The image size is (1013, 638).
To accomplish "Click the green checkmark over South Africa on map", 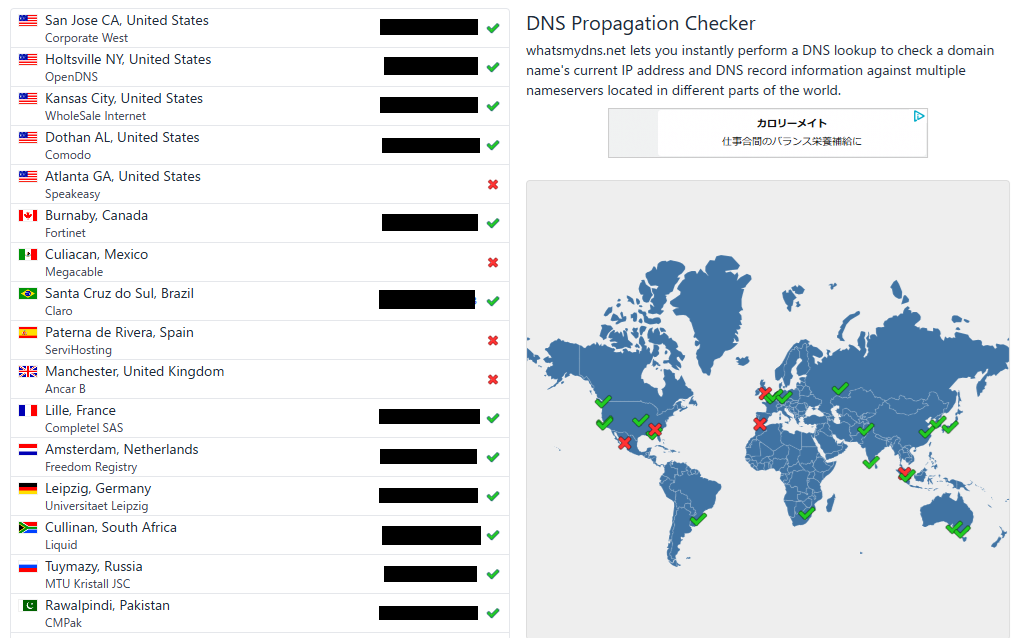I will [x=806, y=513].
